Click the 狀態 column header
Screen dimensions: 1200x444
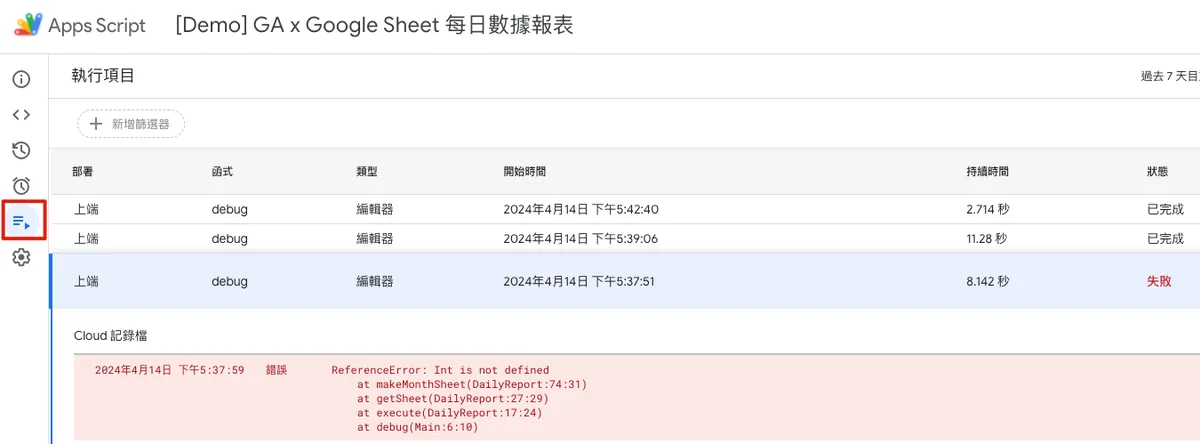click(1158, 172)
